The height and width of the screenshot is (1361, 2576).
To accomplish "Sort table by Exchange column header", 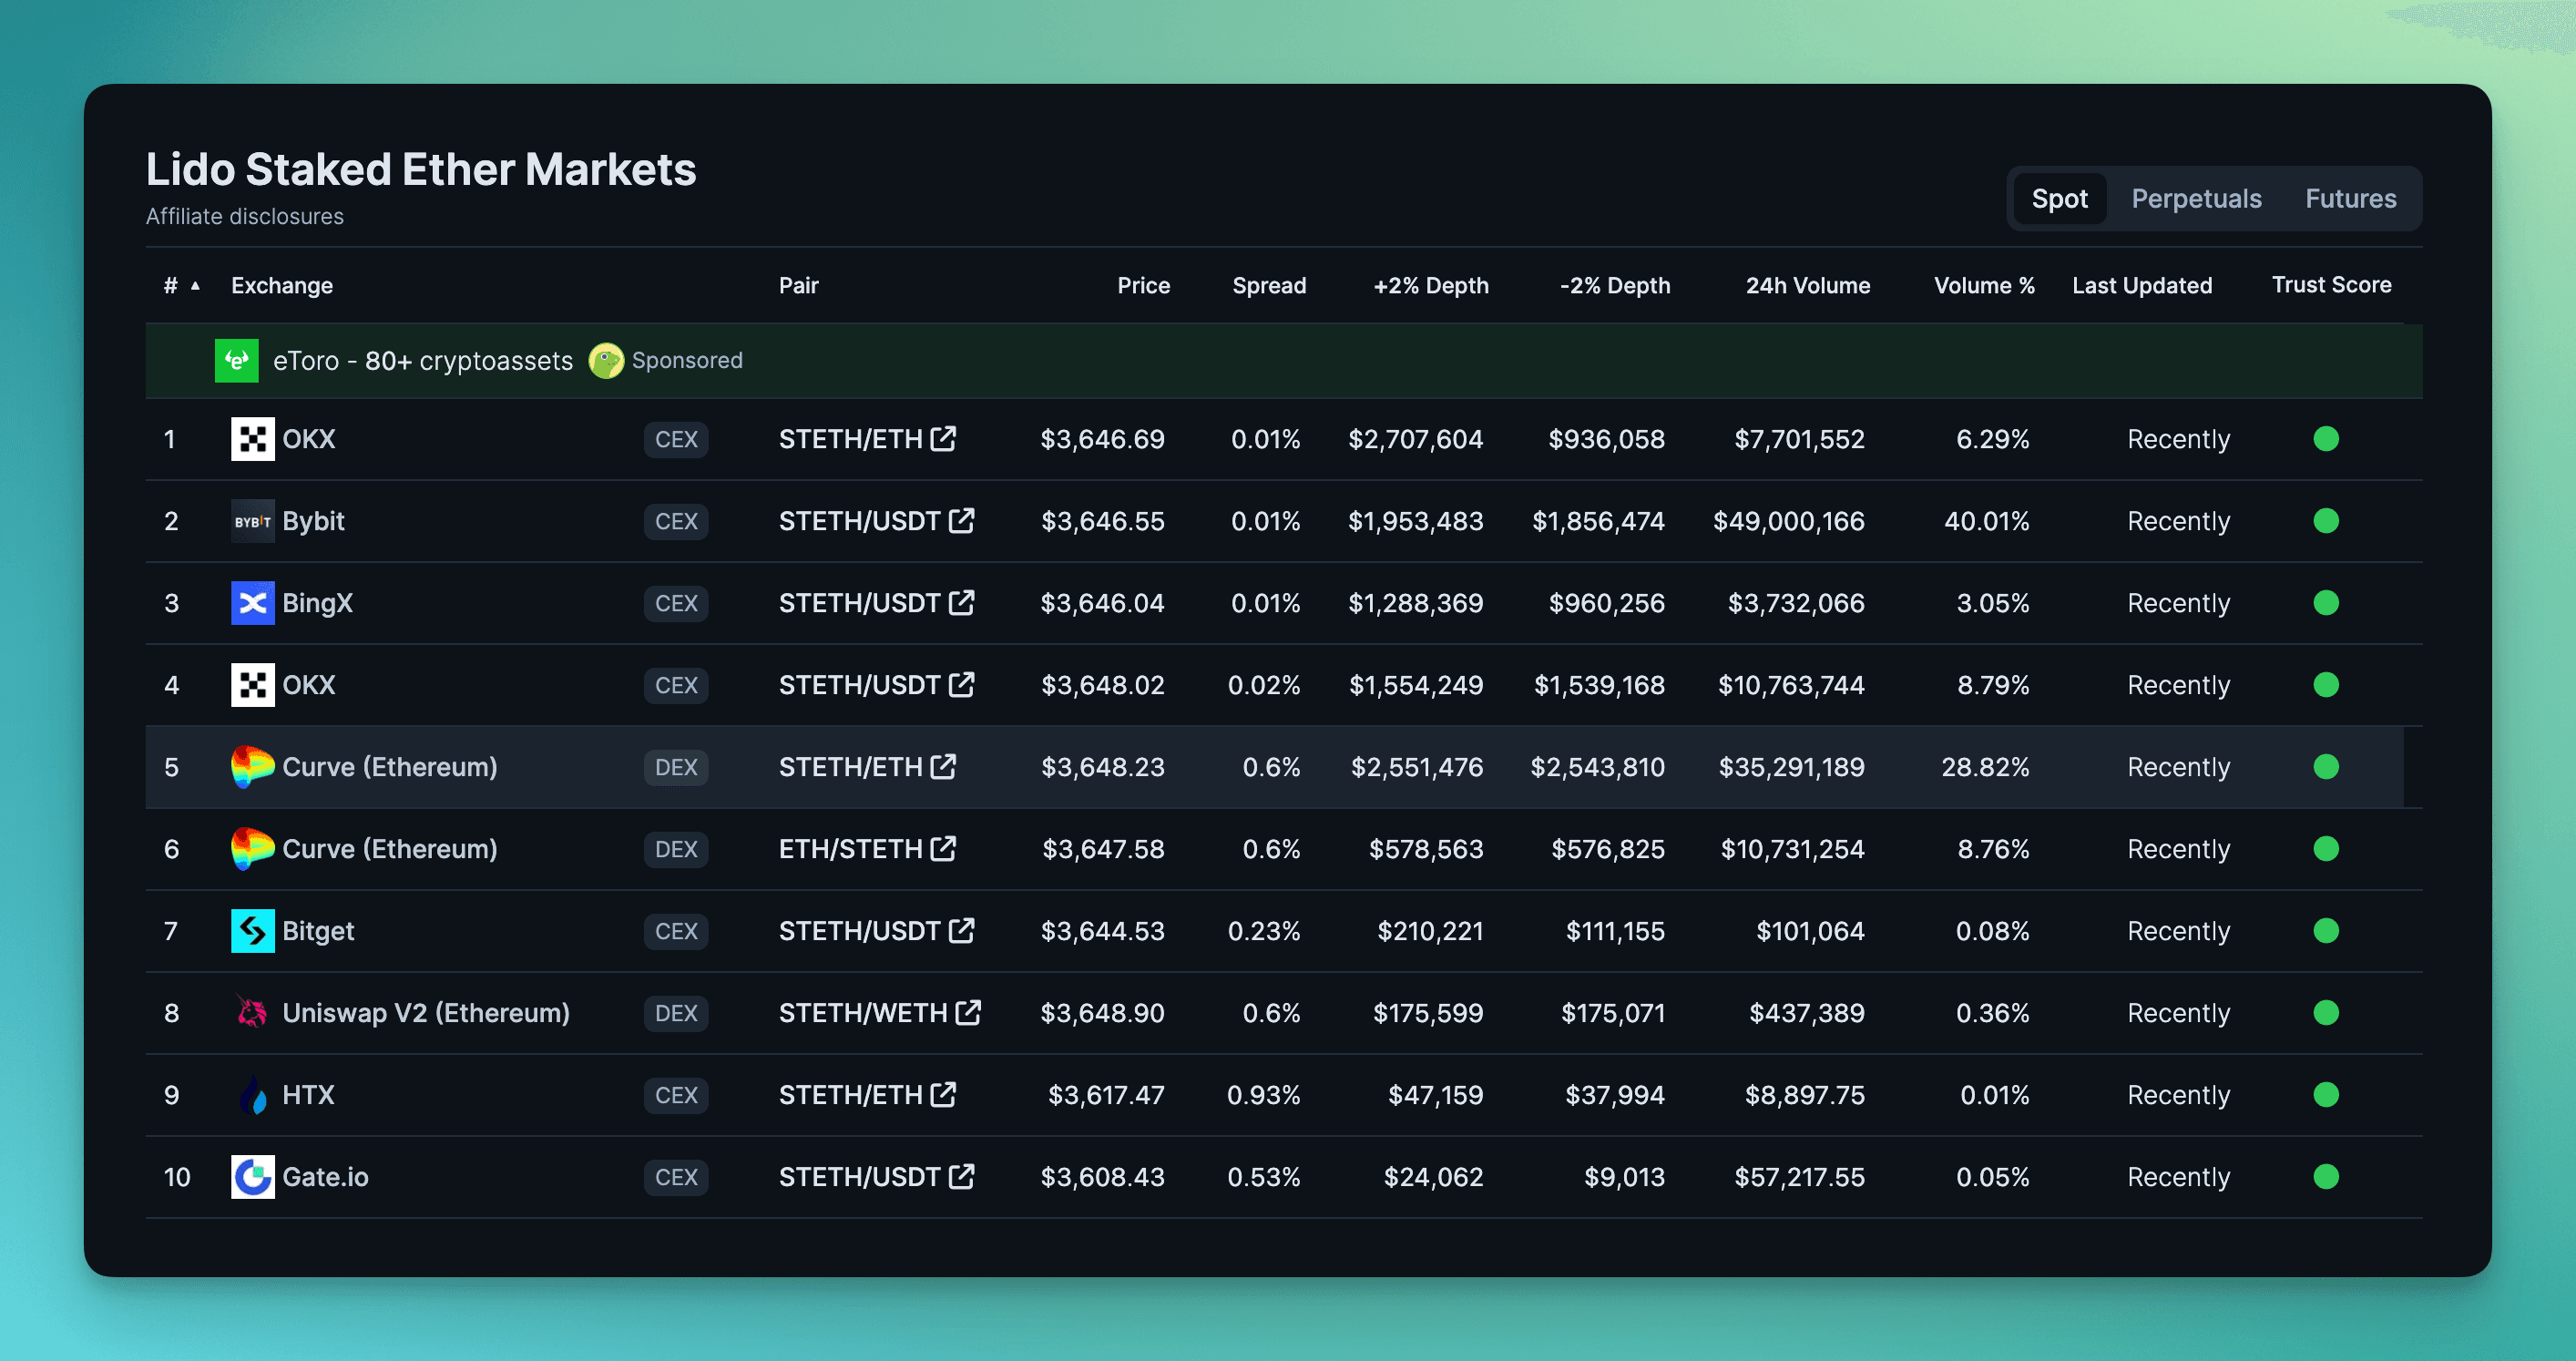I will point(282,285).
